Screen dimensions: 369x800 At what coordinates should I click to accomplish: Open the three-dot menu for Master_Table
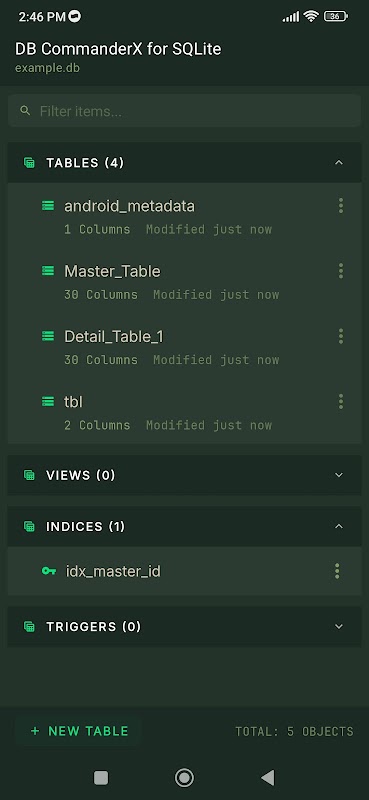coord(340,270)
